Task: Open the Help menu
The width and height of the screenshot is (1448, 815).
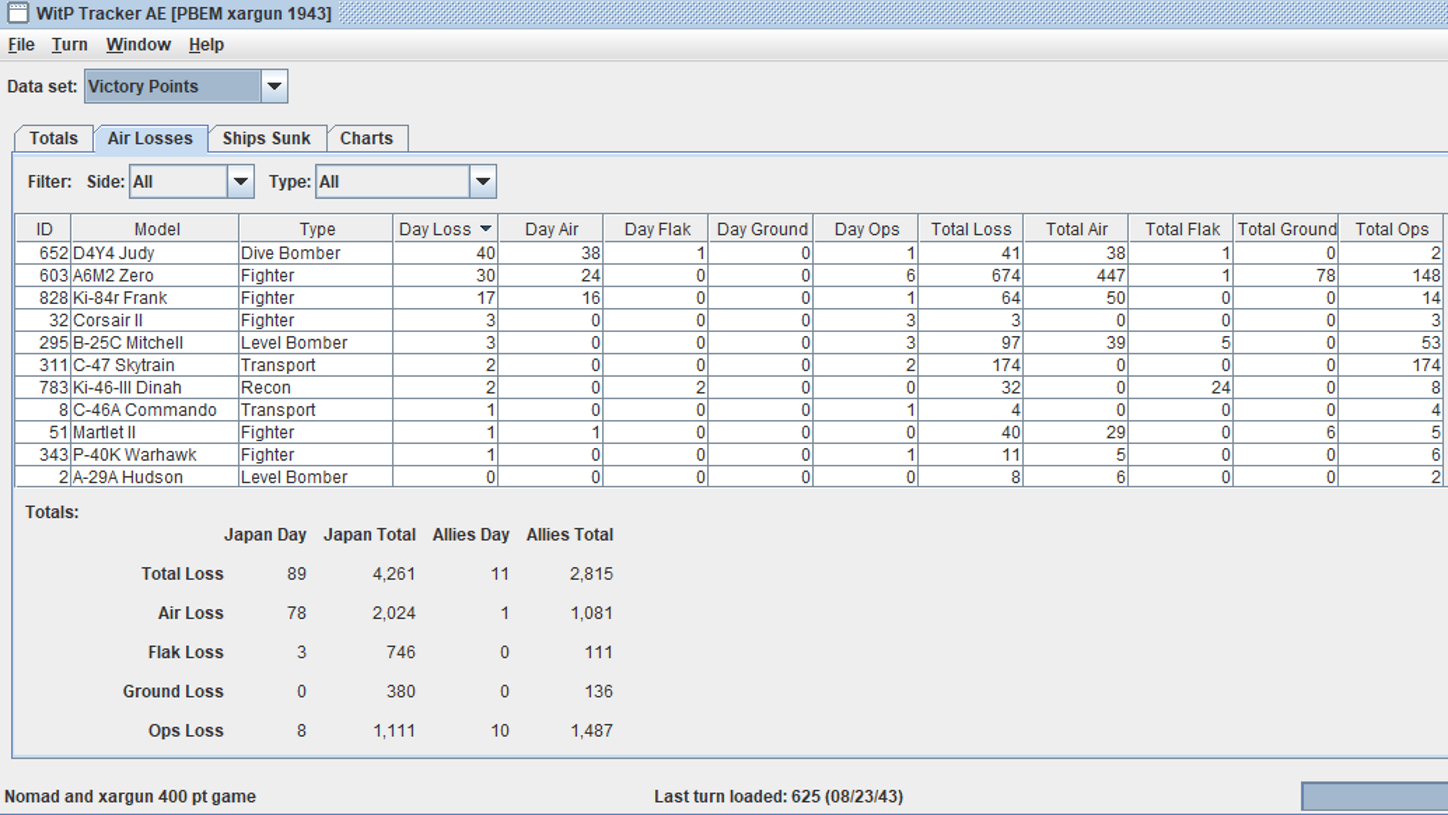Action: [x=206, y=45]
